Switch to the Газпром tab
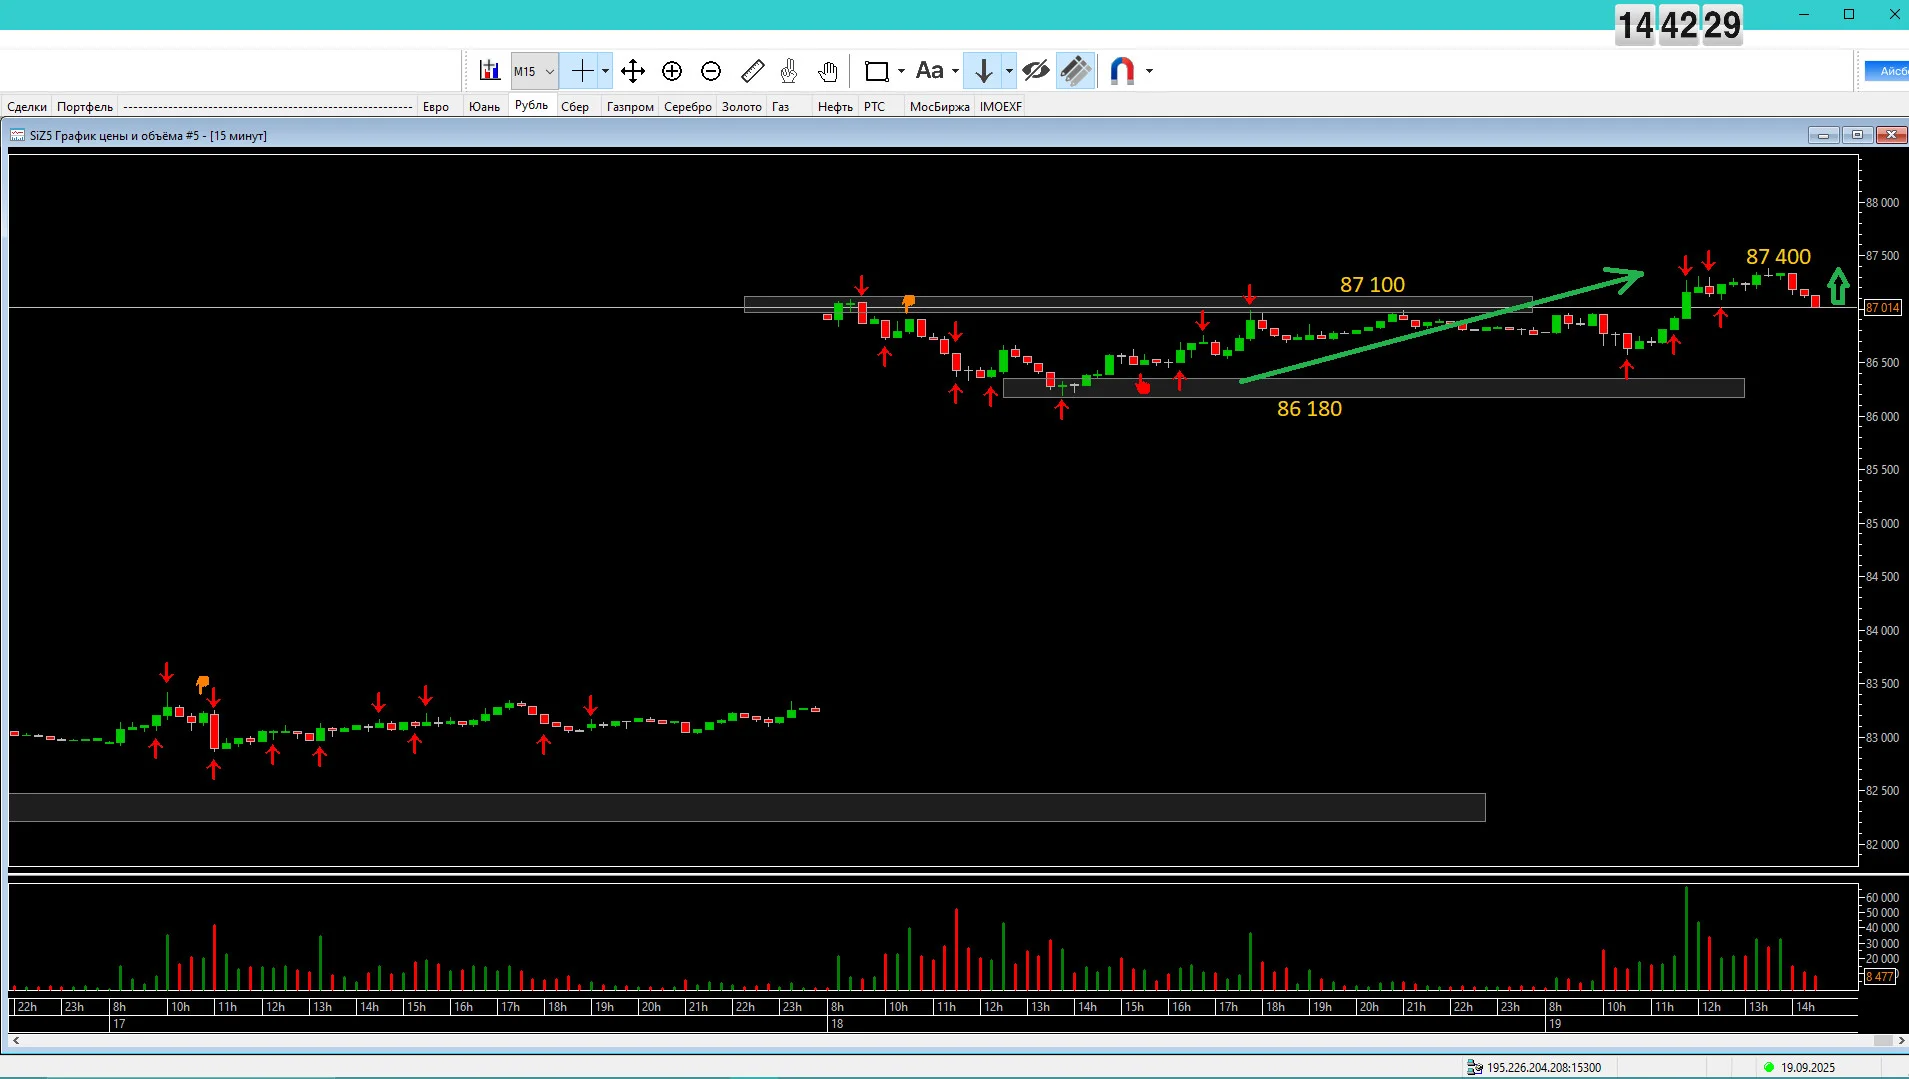 (630, 107)
